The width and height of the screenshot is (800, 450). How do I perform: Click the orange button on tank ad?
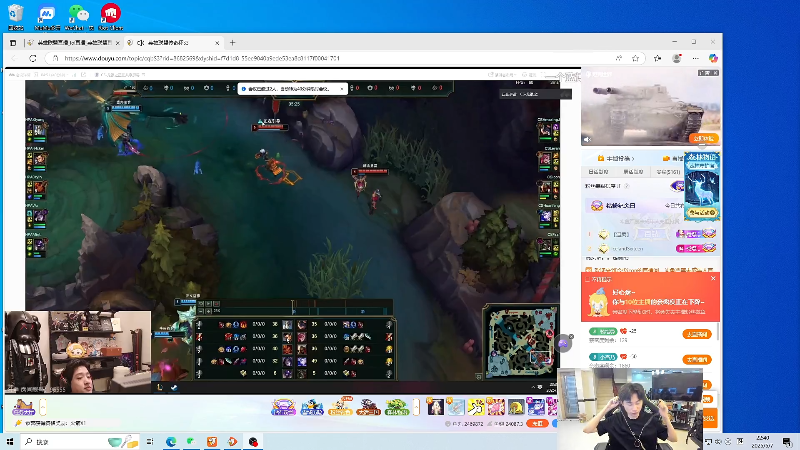[x=704, y=138]
